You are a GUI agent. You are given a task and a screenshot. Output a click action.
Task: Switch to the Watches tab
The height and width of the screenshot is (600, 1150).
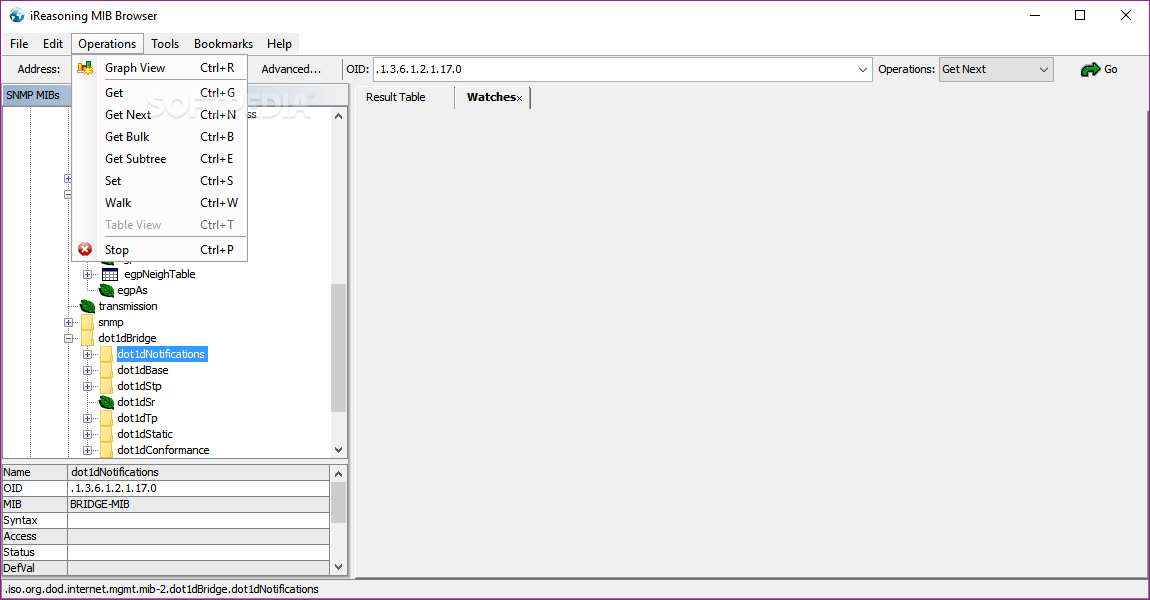(491, 97)
